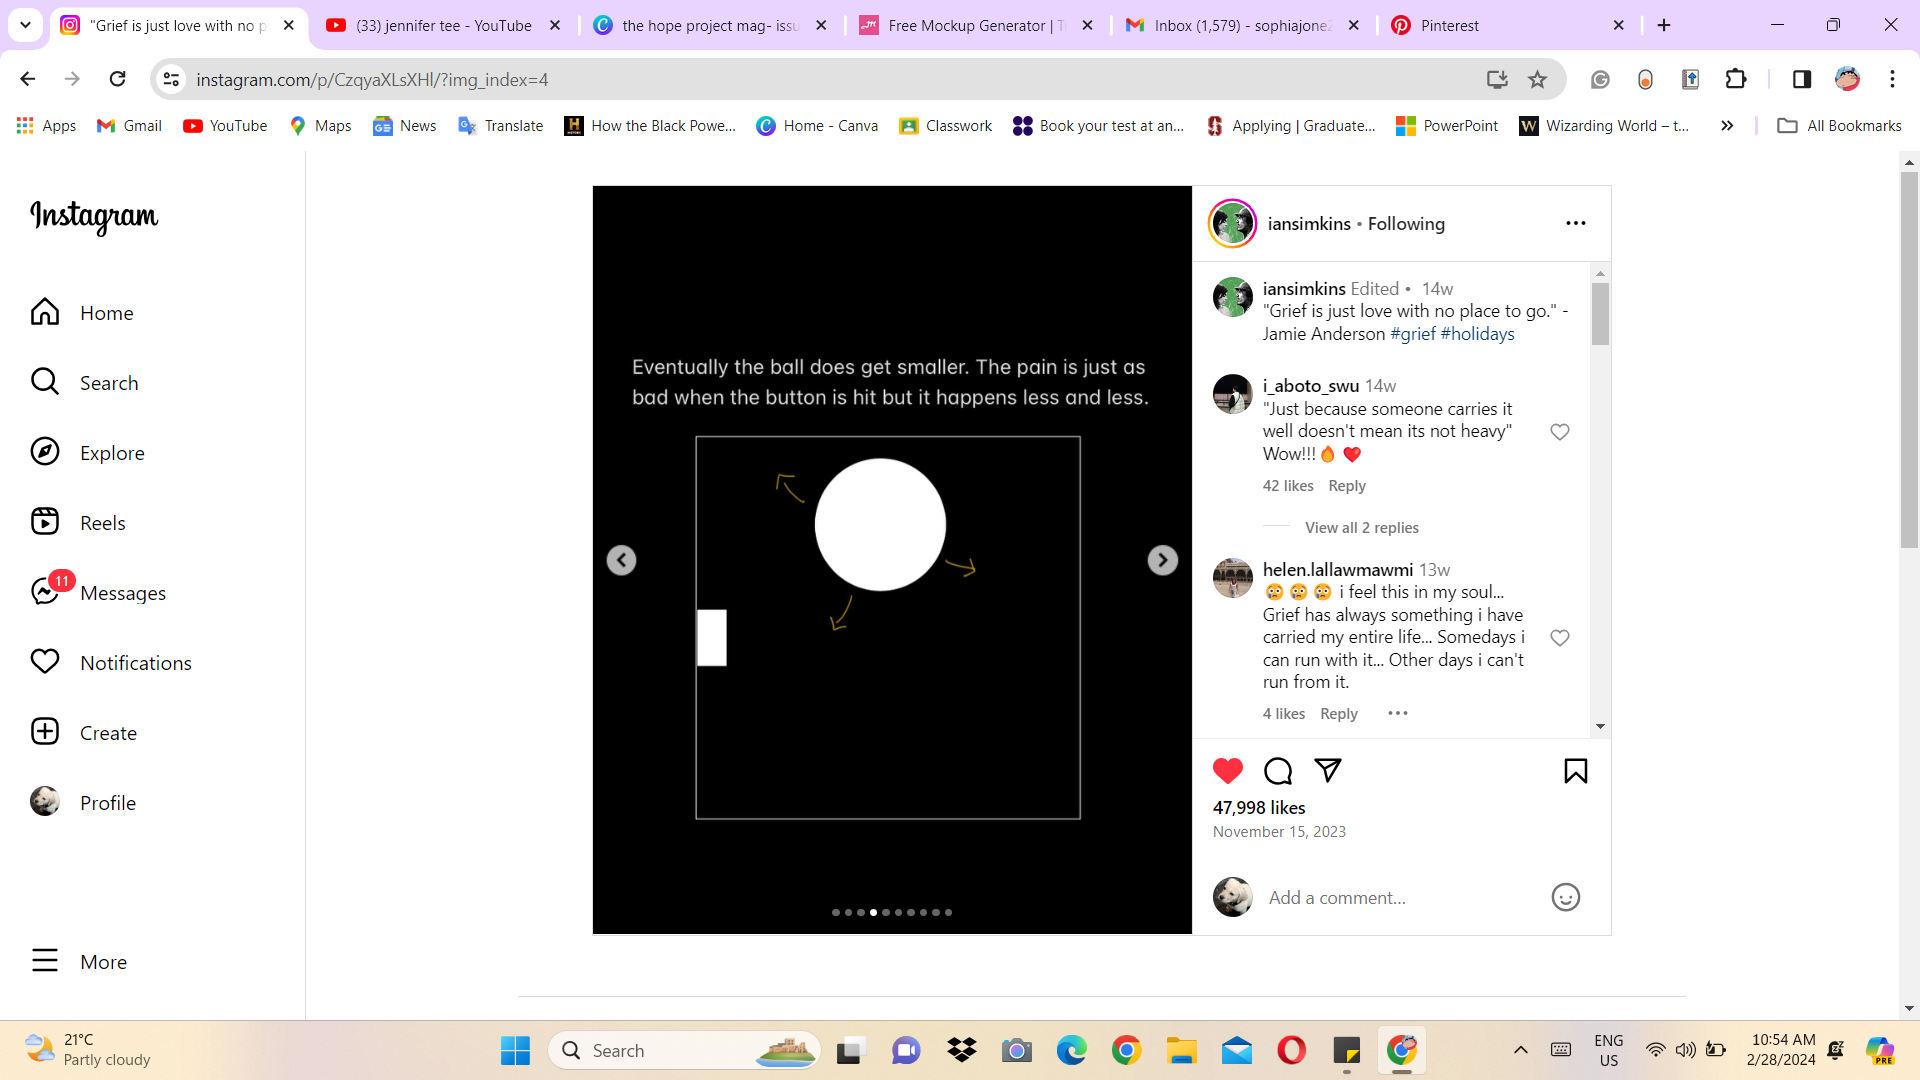Open post options three-dots menu
1920x1080 pixels.
pos(1575,223)
